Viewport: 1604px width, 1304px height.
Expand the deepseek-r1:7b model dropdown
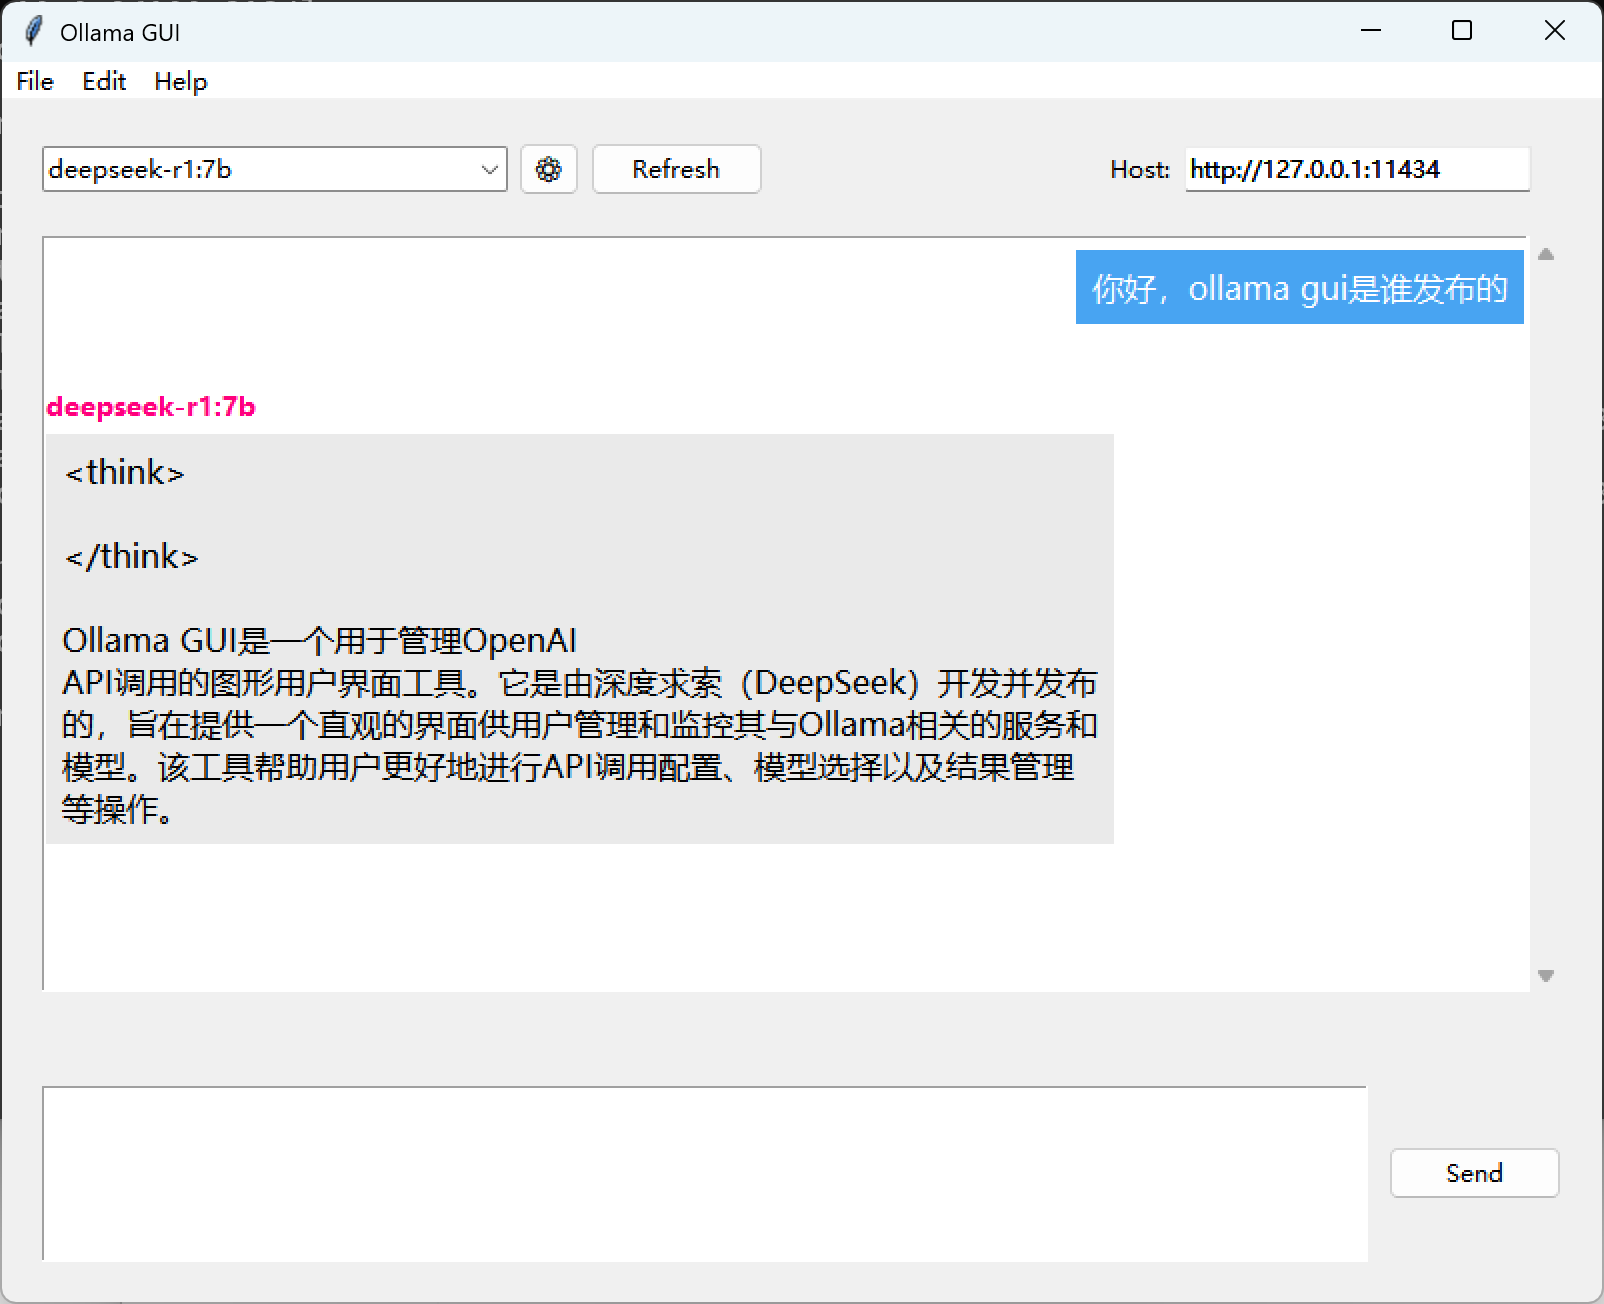click(489, 169)
